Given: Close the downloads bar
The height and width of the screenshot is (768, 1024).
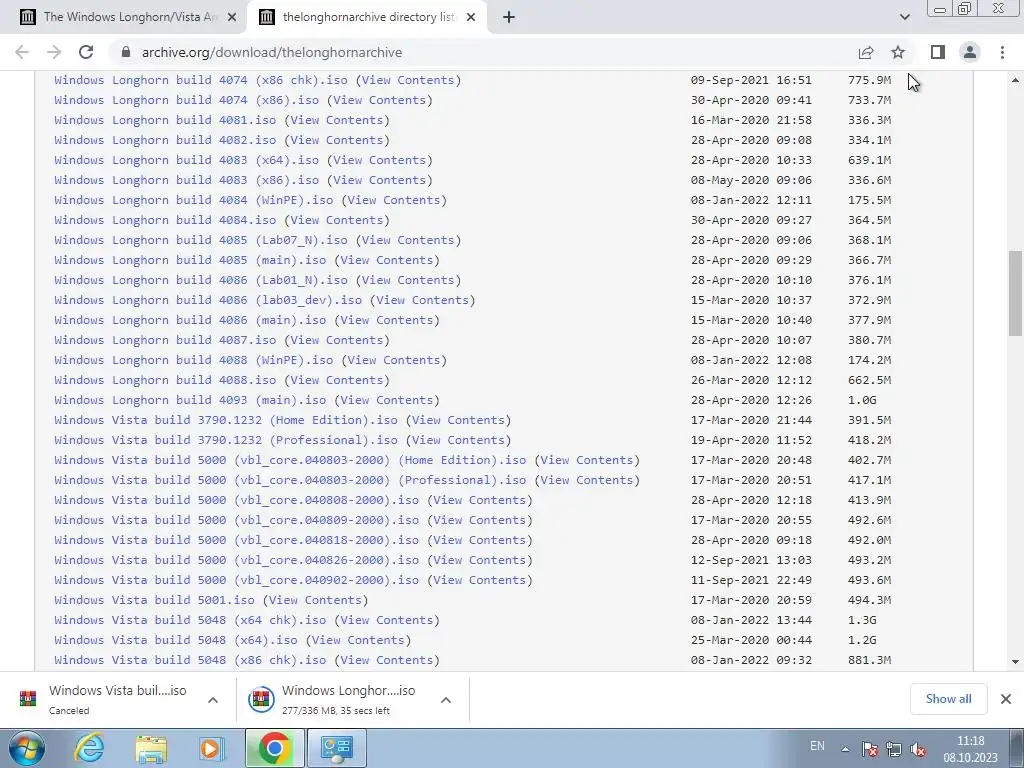Looking at the screenshot, I should pyautogui.click(x=1006, y=699).
